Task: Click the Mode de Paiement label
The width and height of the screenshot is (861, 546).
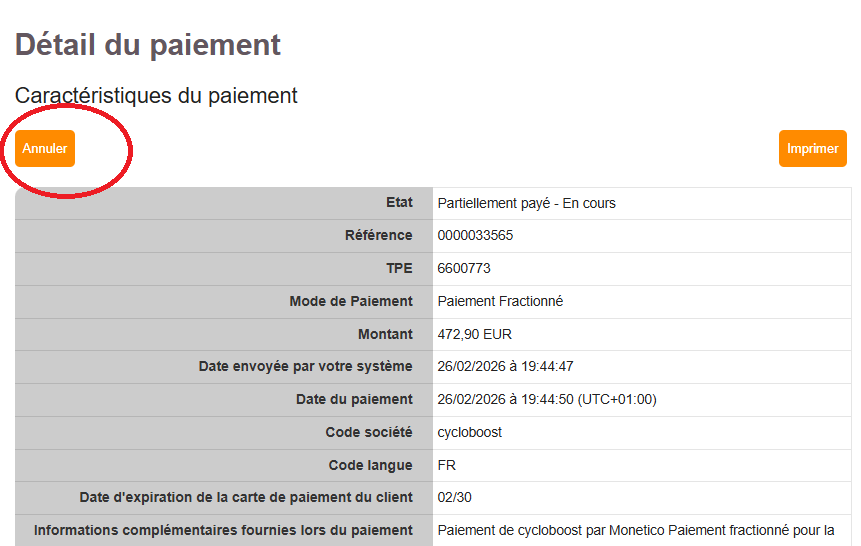Action: click(351, 301)
